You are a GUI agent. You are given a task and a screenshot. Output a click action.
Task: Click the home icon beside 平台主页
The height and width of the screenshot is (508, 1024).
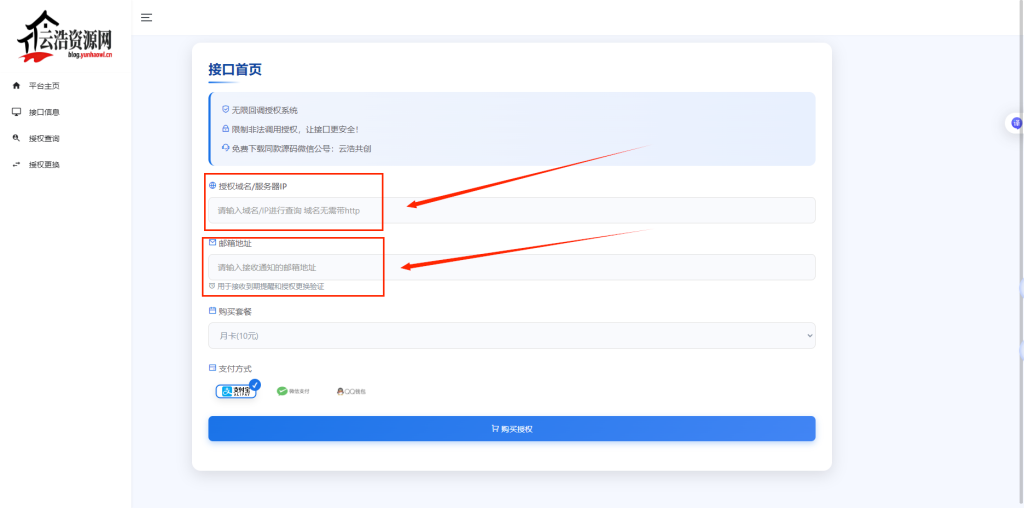pos(16,86)
